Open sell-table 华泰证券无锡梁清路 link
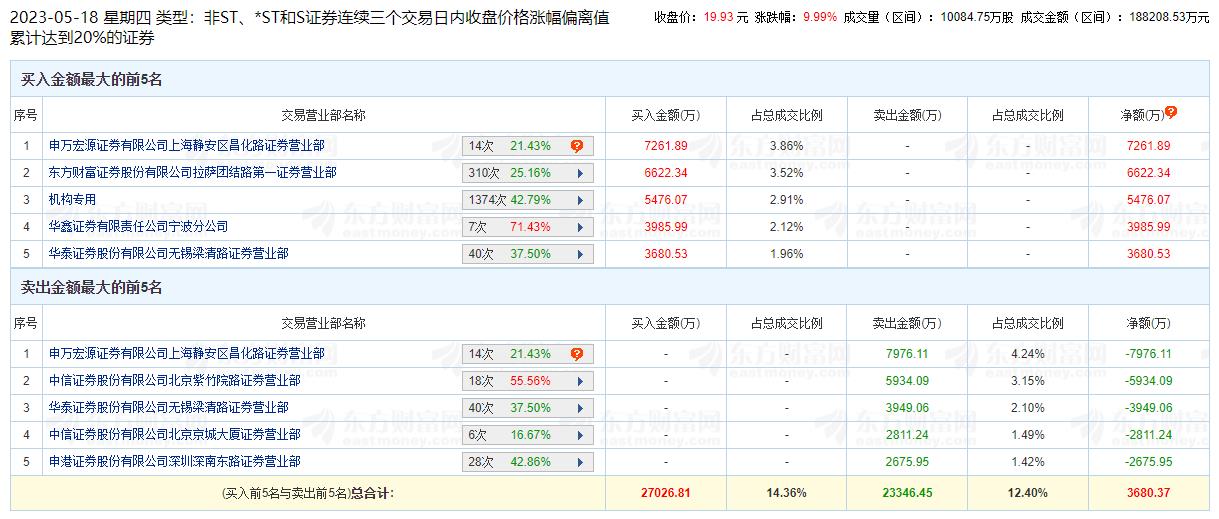This screenshot has width=1219, height=519. coord(169,408)
